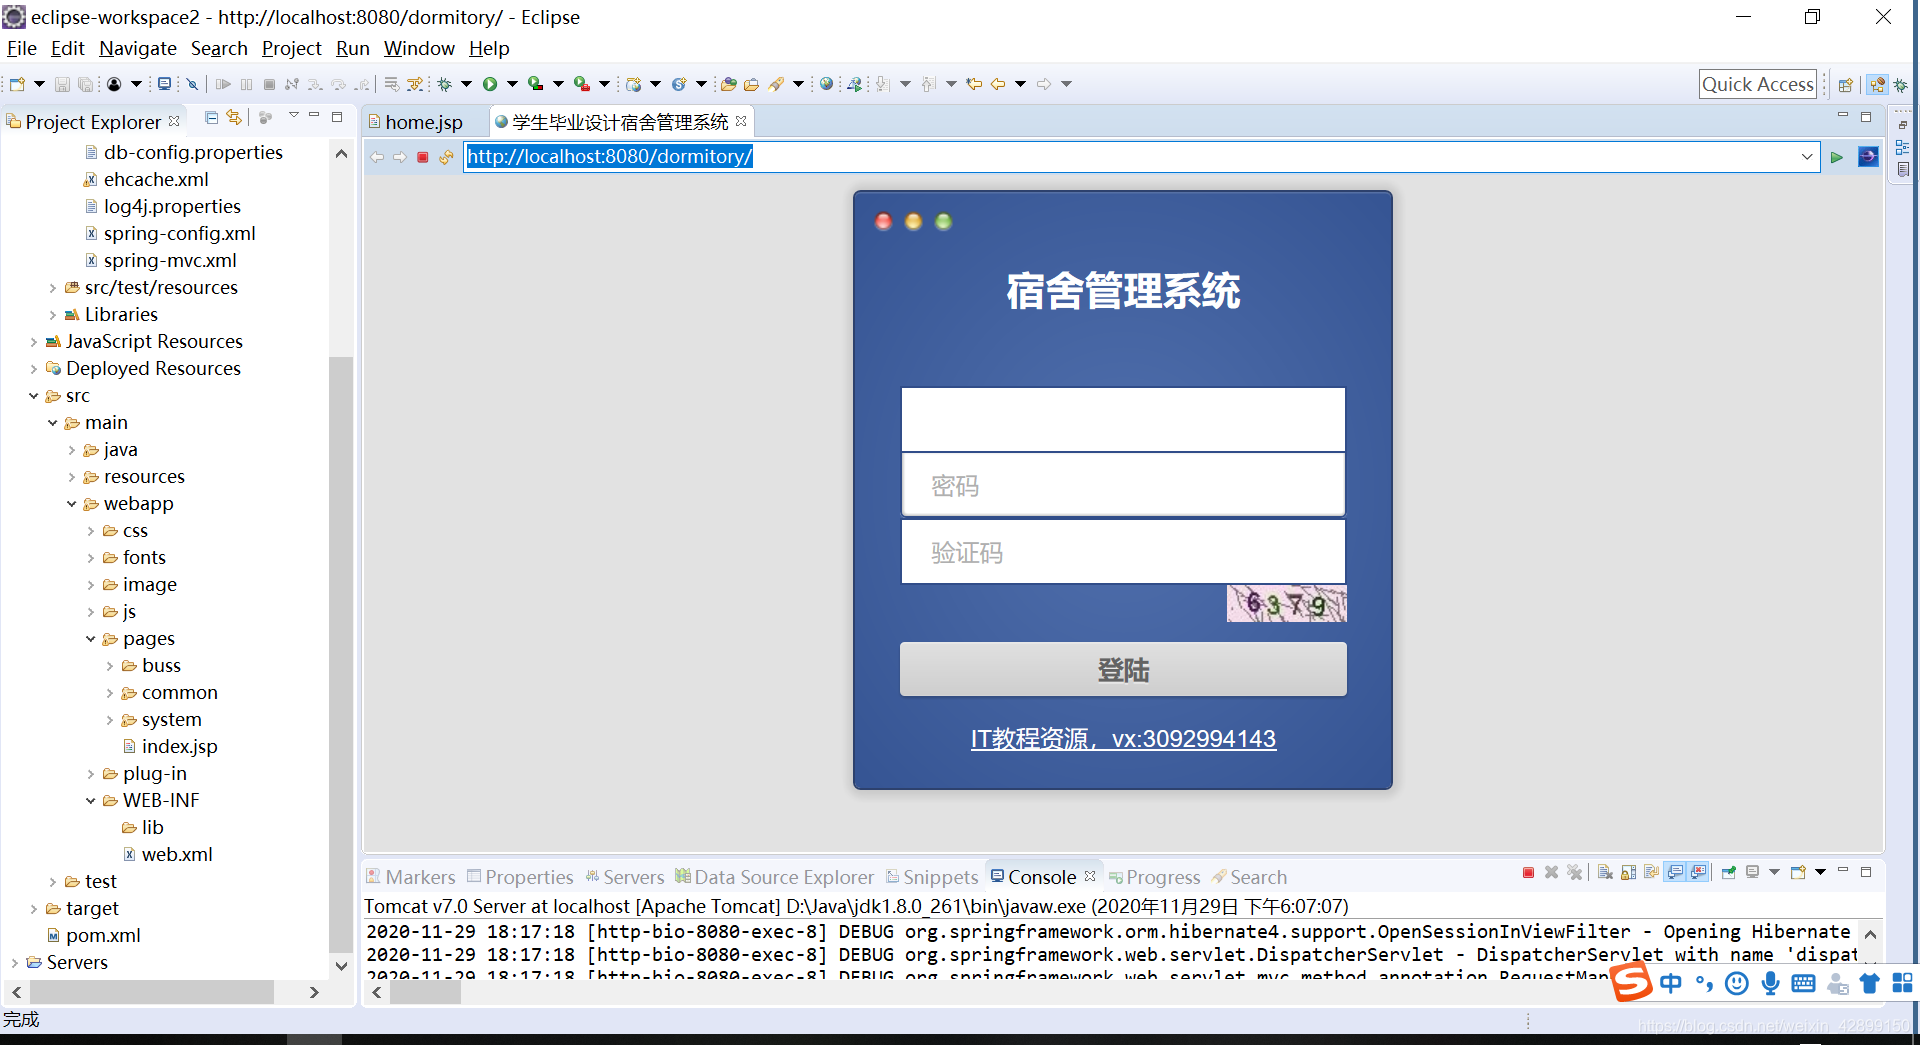Click the Project Explorer horizontal scrollbar

[152, 992]
